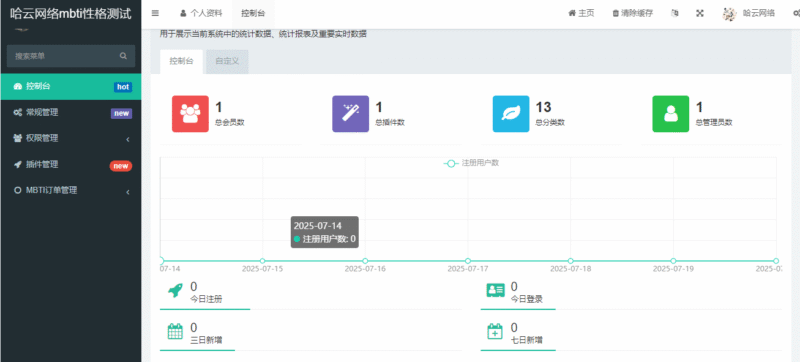Screen dimensions: 800x362
Task: Toggle sidebar with hamburger menu icon
Action: point(155,13)
